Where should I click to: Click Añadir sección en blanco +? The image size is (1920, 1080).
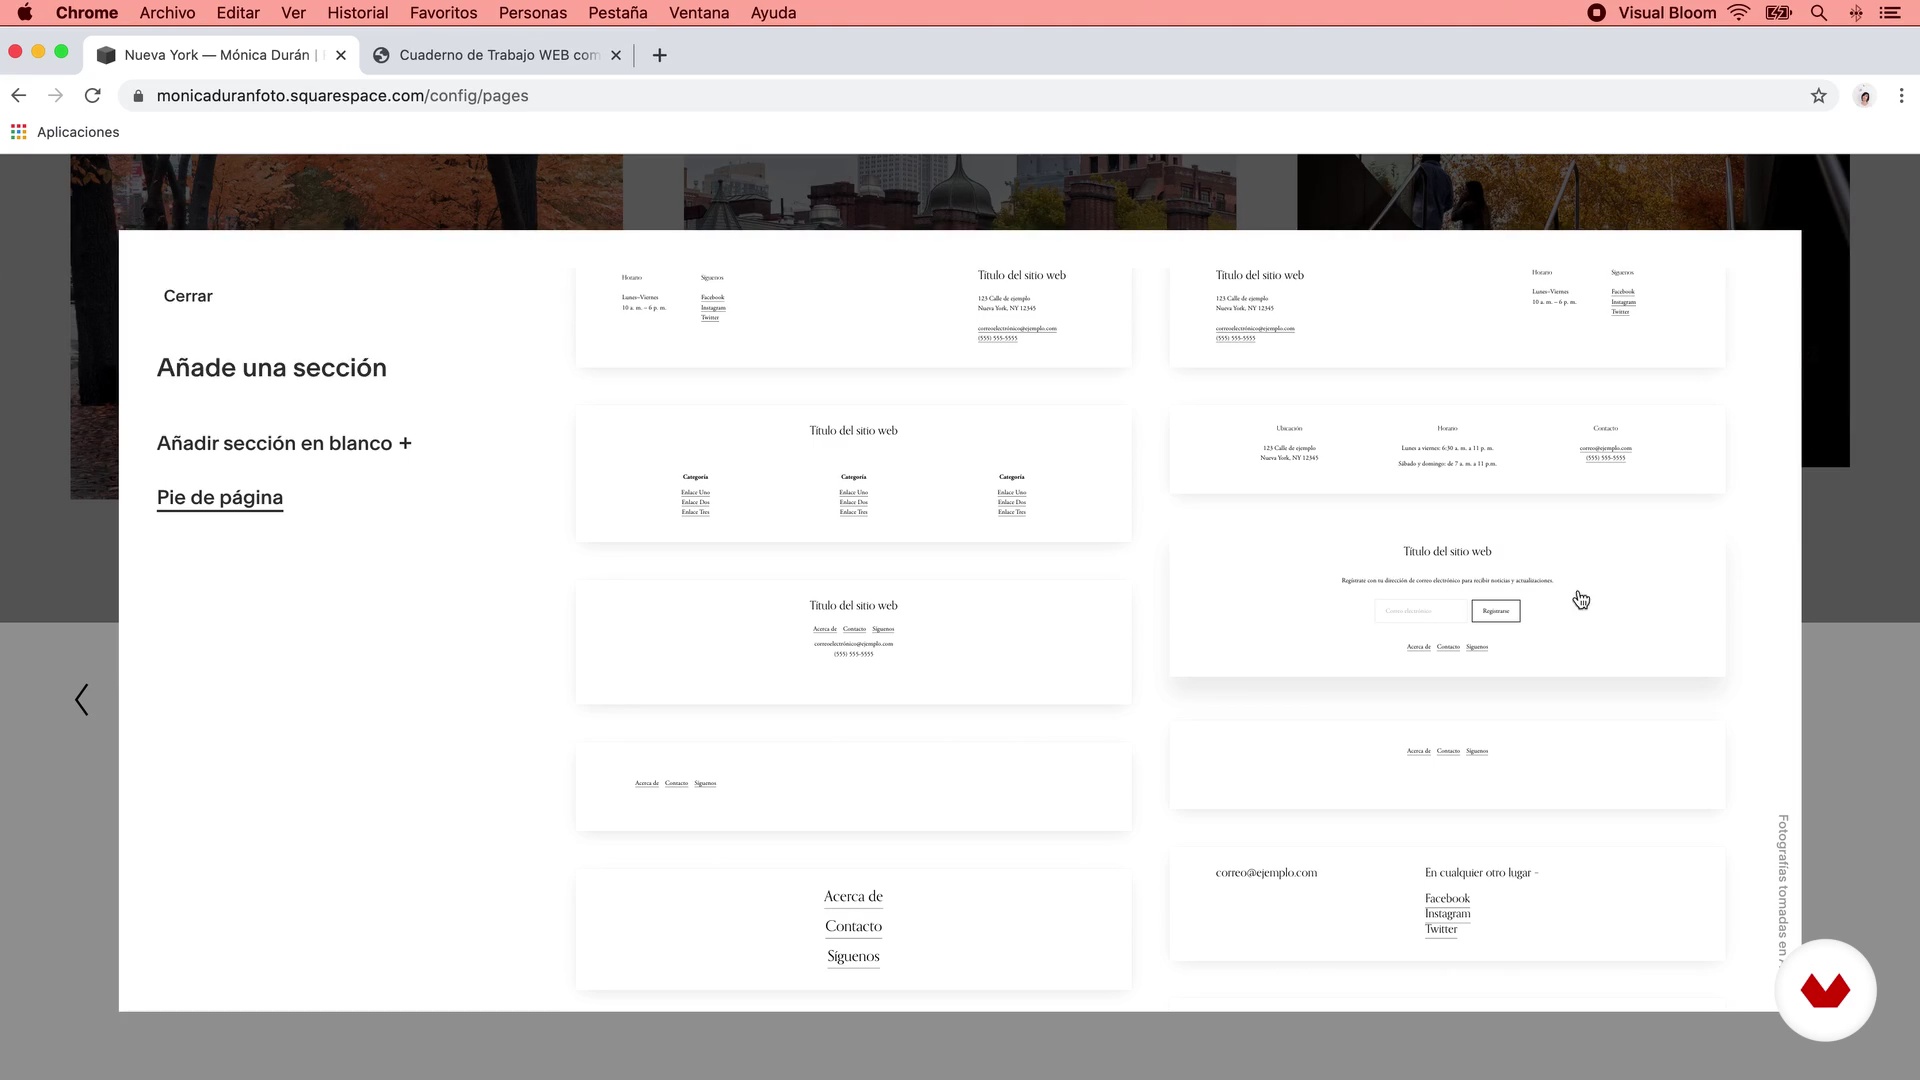[x=284, y=443]
